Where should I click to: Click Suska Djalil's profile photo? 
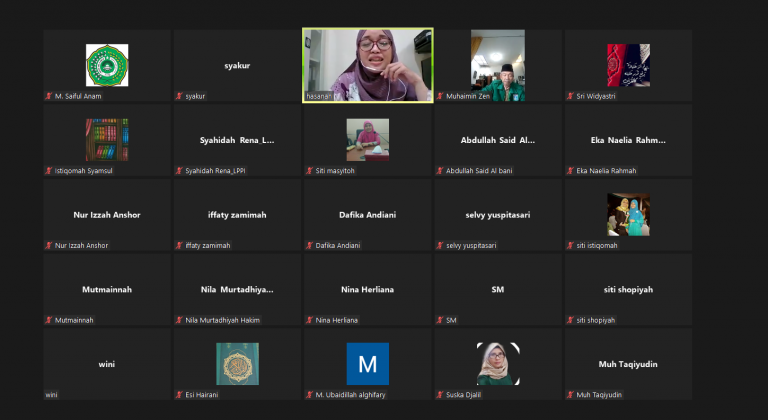[498, 364]
